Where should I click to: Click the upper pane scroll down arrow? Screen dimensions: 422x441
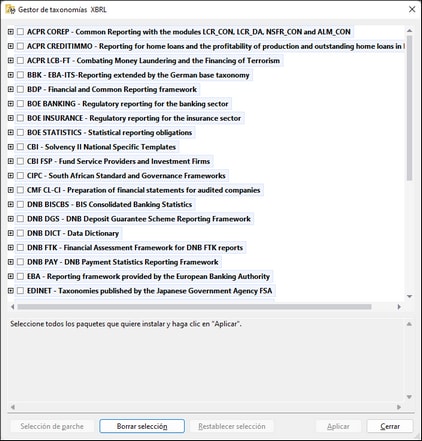[410, 296]
